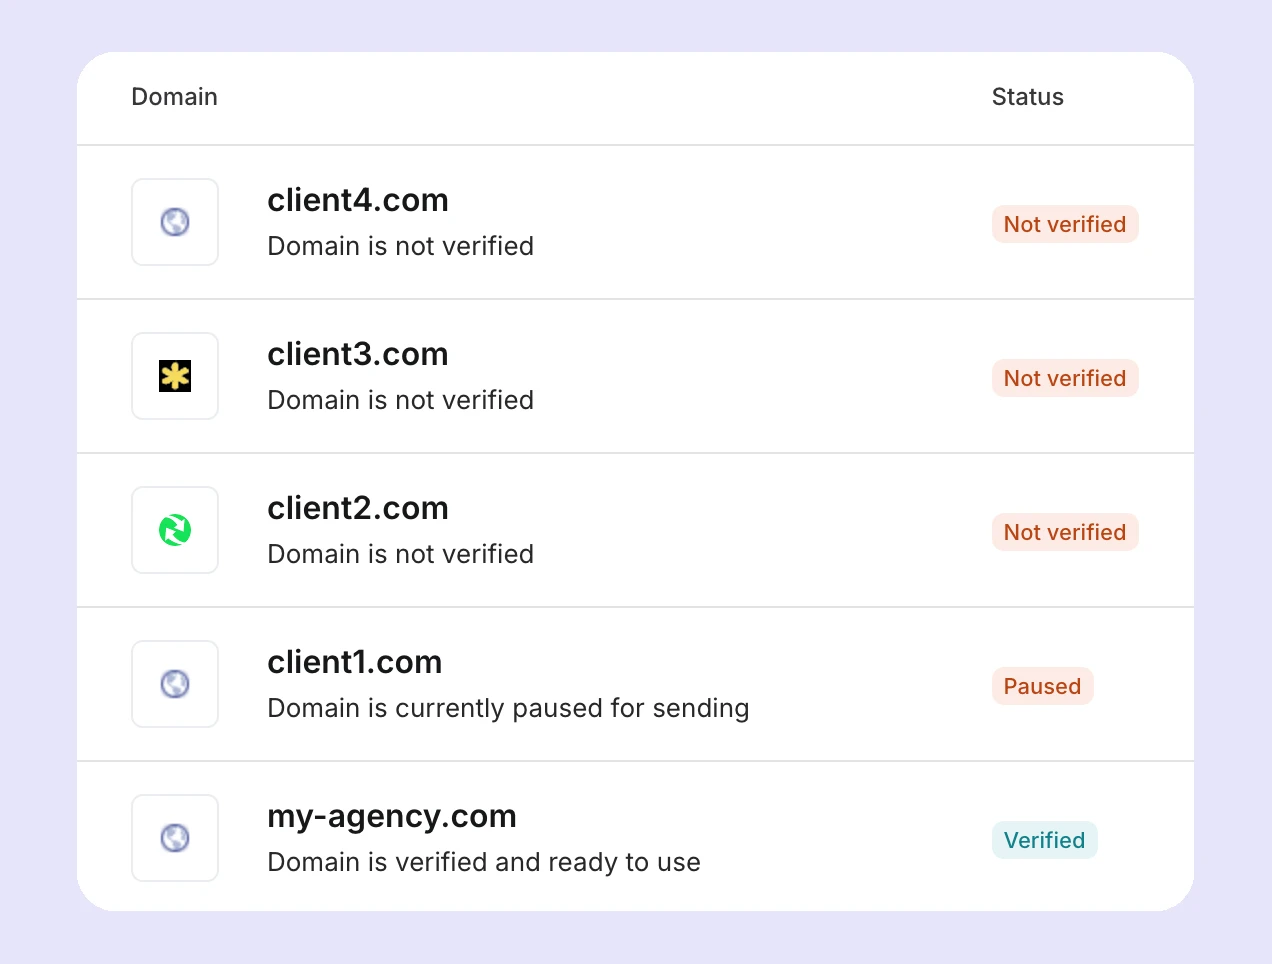Open the my-agency.com domain page

(x=391, y=816)
